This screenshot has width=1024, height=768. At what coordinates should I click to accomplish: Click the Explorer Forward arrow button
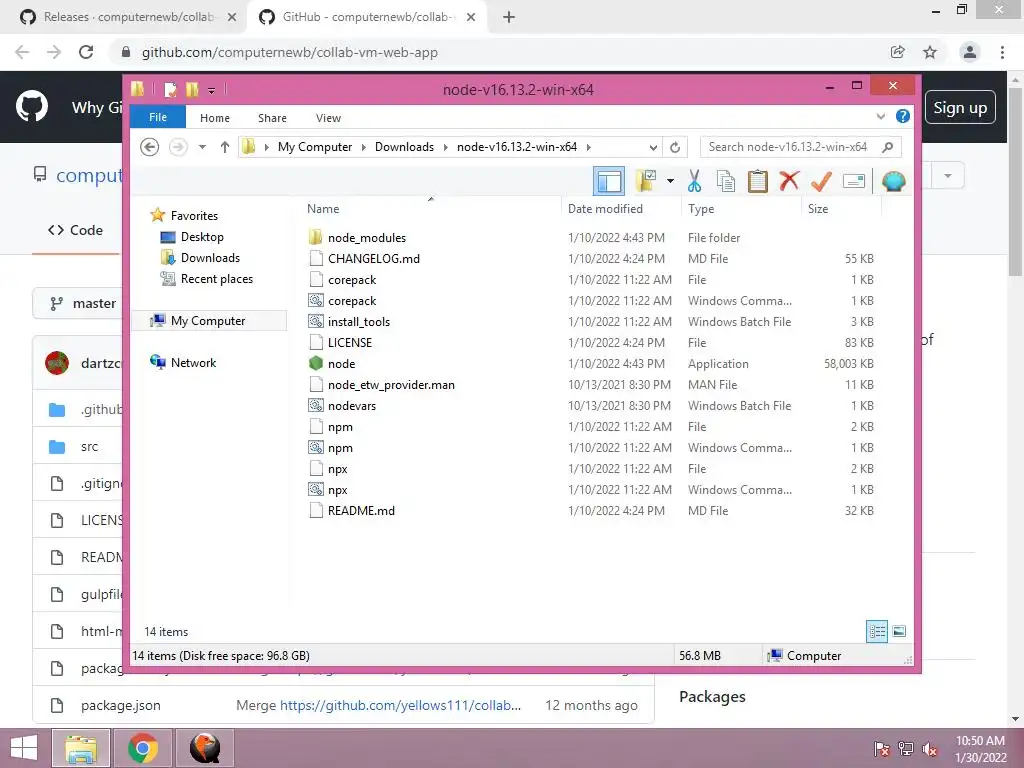point(178,147)
